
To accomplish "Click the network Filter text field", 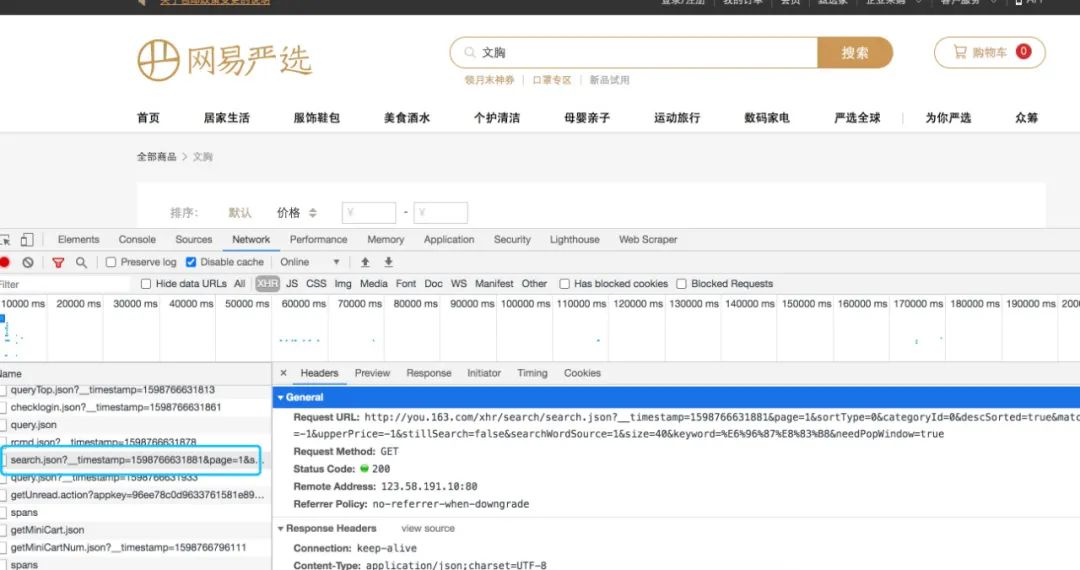I will pos(64,284).
